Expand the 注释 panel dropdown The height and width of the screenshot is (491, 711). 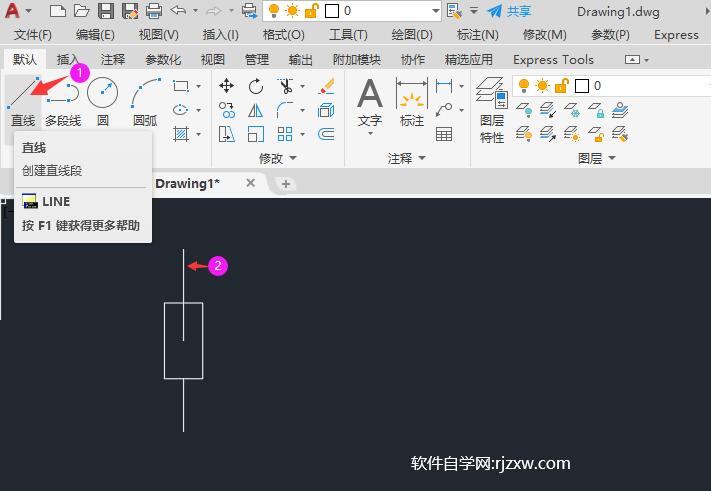(x=422, y=158)
